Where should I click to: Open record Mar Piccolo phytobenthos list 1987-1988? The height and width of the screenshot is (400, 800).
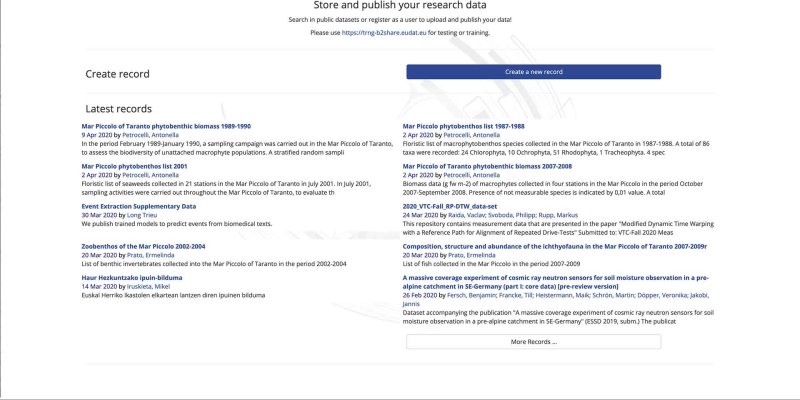click(463, 126)
